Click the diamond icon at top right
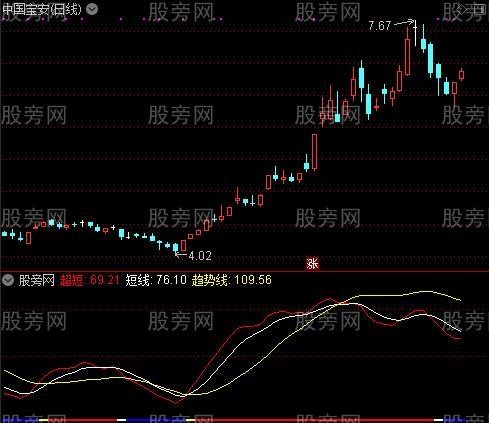The height and width of the screenshot is (423, 489). pyautogui.click(x=462, y=9)
